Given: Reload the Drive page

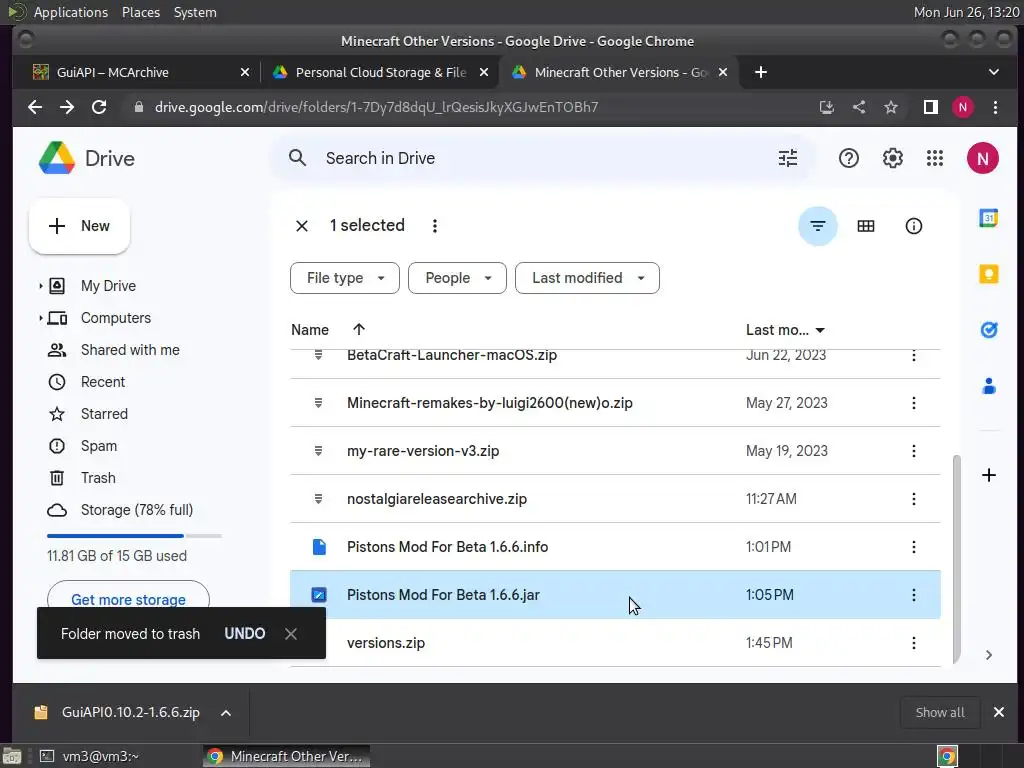Looking at the screenshot, I should pos(99,107).
